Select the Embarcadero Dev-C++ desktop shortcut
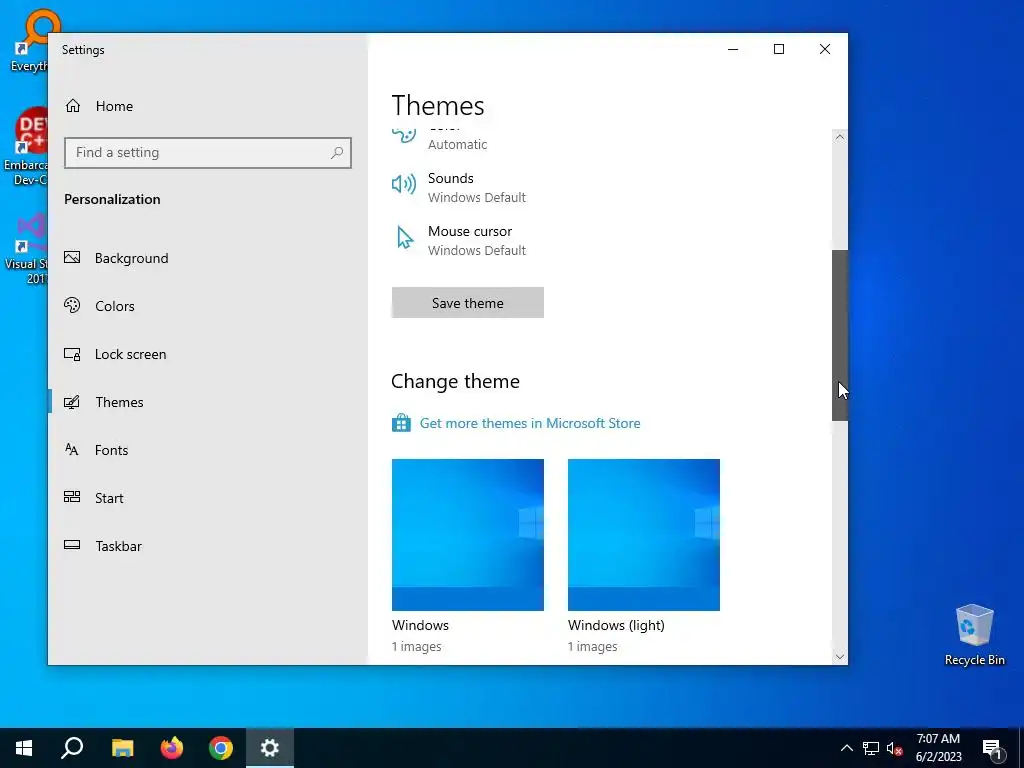This screenshot has width=1024, height=768. tap(27, 146)
